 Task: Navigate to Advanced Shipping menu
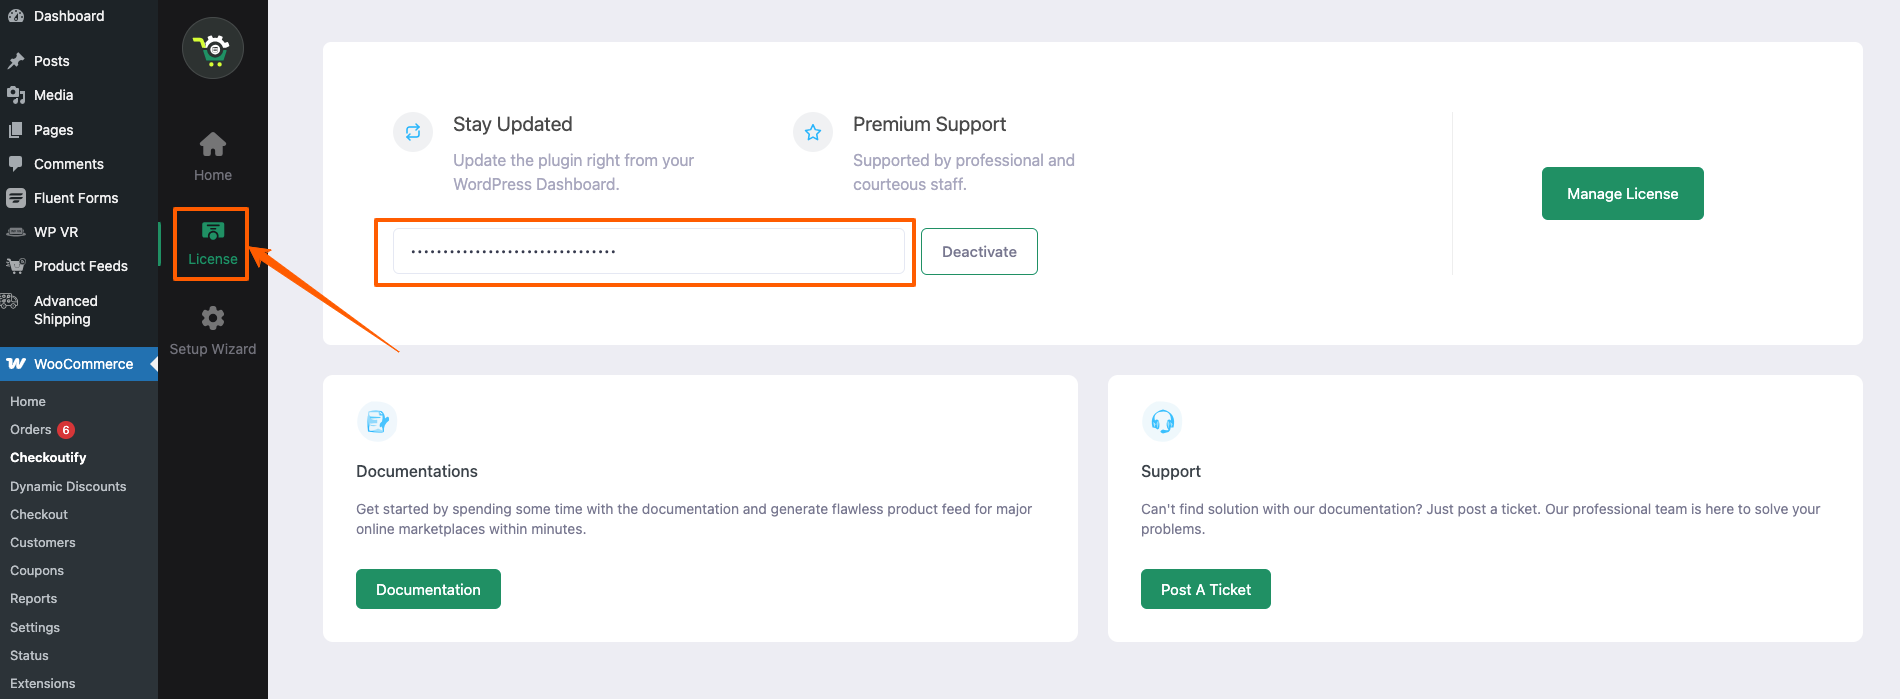click(64, 310)
